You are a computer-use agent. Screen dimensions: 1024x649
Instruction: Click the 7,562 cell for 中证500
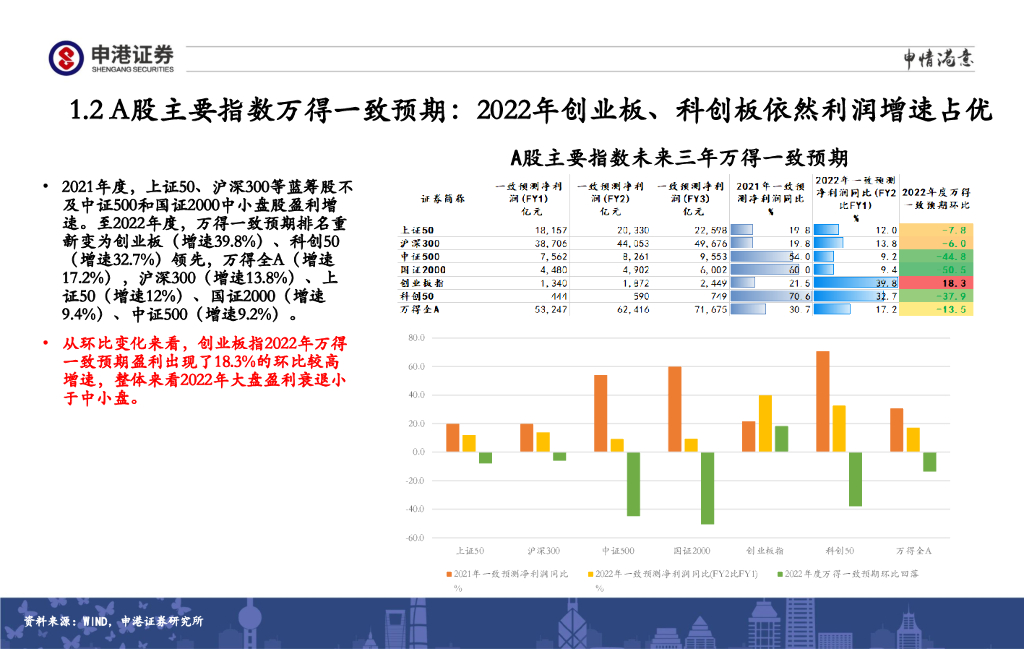[553, 257]
